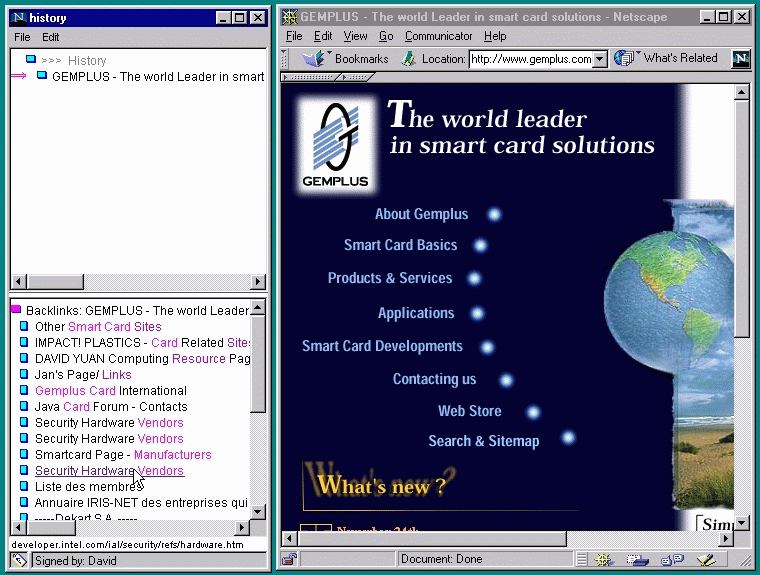Open backlink DAVID YUAN Computing Resource Page
This screenshot has width=760, height=575.
pyautogui.click(x=142, y=358)
